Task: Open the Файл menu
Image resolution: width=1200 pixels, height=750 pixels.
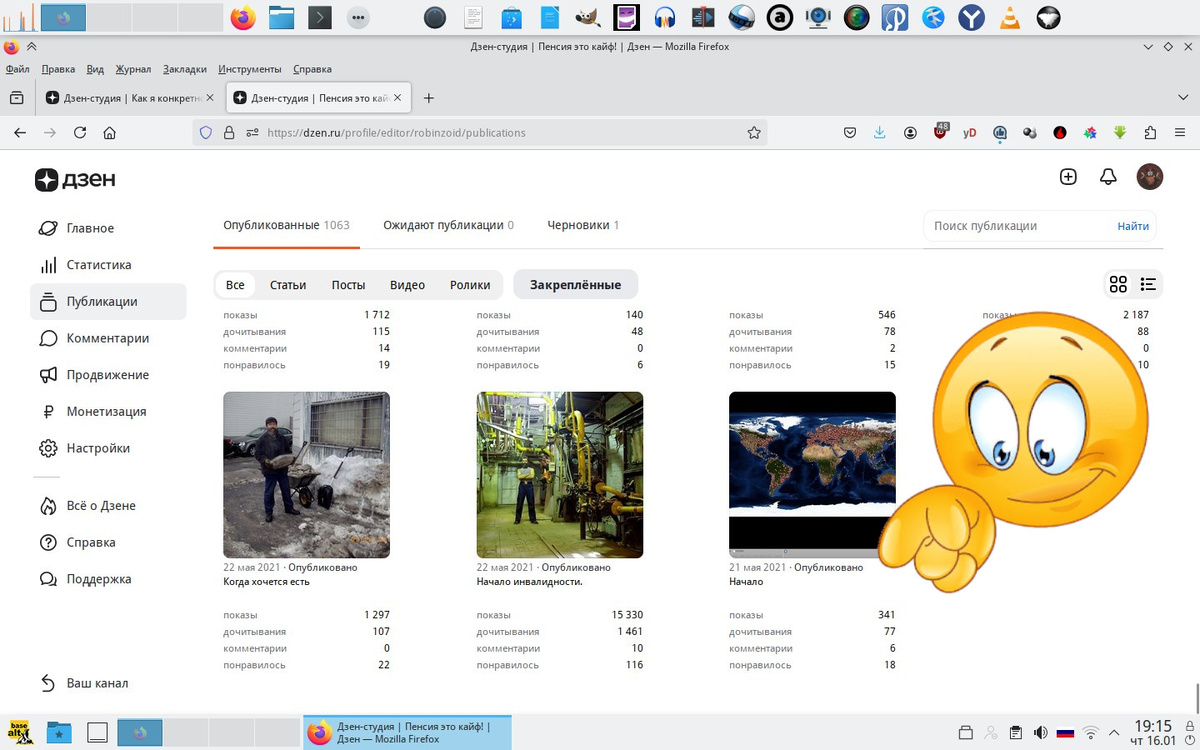Action: pos(17,69)
